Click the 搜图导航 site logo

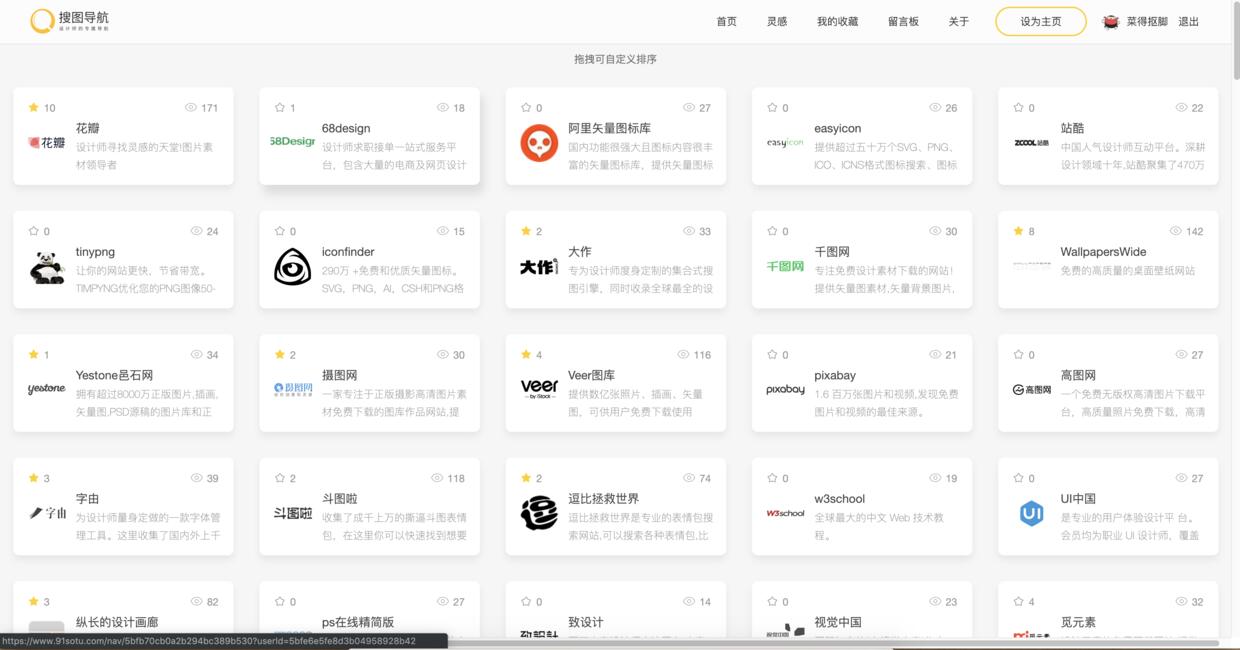pos(69,21)
